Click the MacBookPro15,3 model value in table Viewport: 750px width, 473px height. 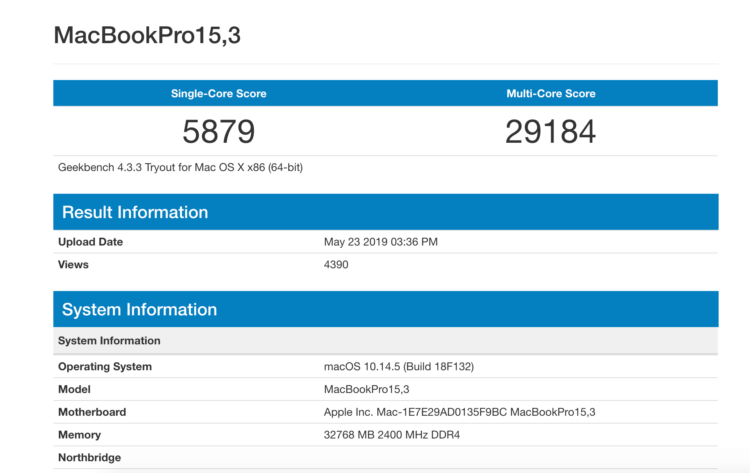tap(366, 389)
